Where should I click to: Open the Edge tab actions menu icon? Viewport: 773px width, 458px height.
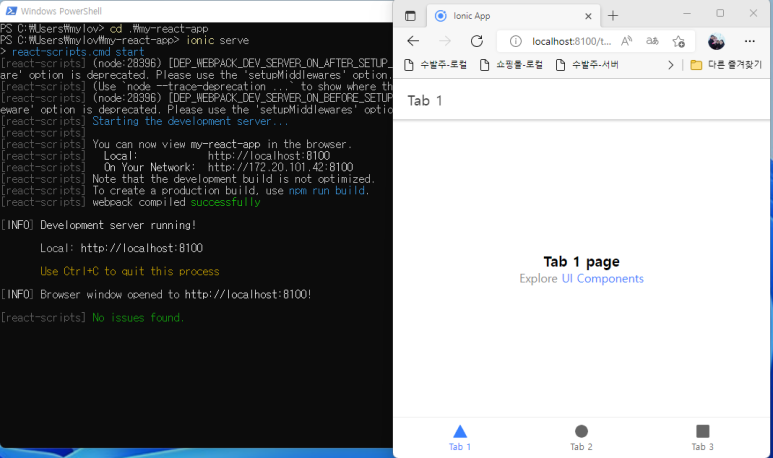(x=410, y=16)
